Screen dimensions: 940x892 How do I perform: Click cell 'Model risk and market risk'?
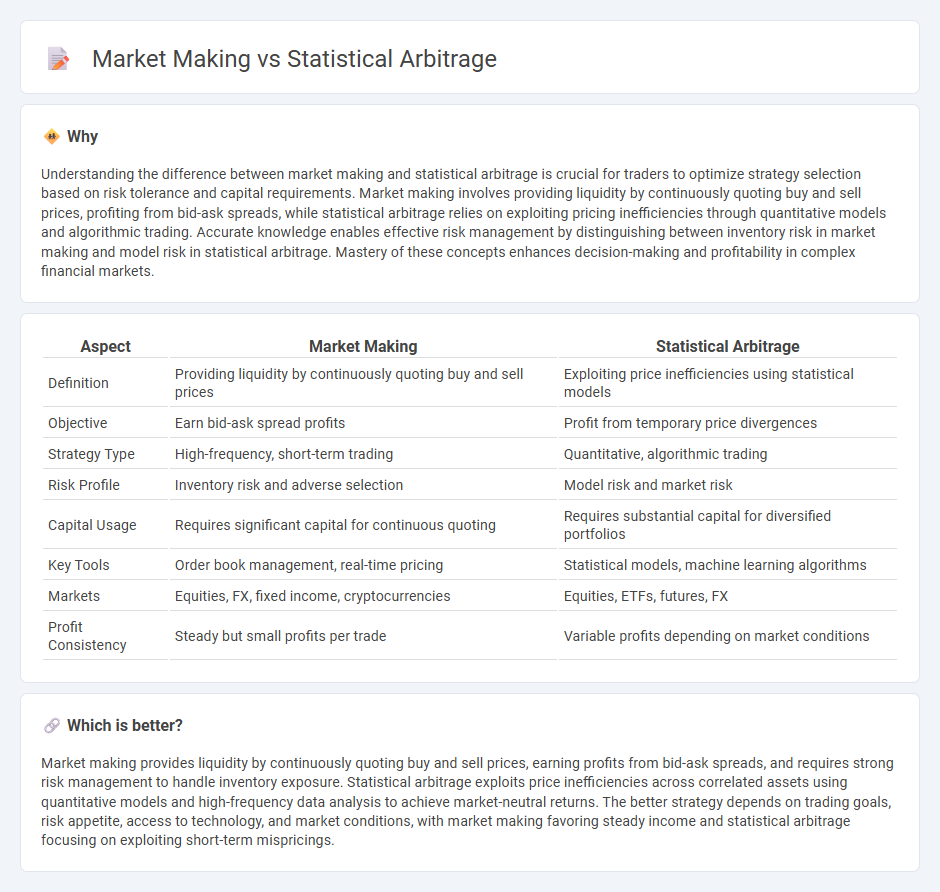(x=728, y=486)
